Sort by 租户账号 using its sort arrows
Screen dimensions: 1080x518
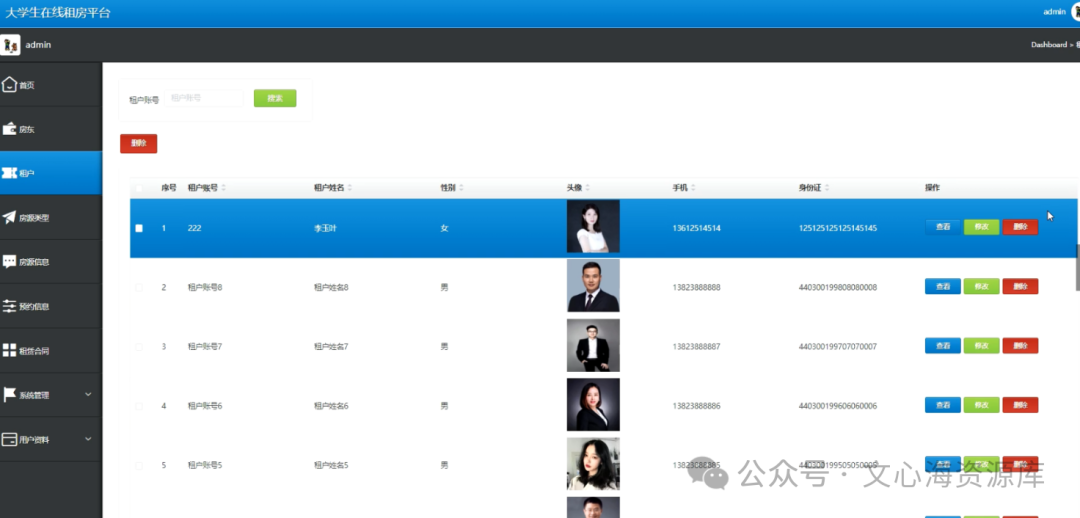click(x=223, y=187)
